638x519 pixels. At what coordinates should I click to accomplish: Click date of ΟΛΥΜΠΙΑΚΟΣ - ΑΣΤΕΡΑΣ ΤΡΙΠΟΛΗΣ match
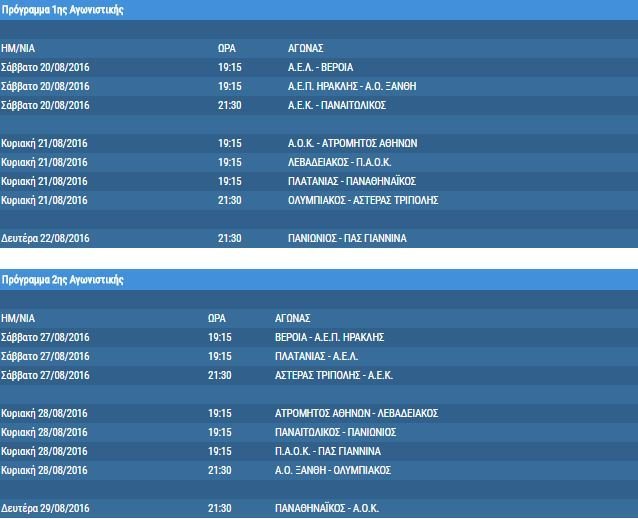click(x=44, y=200)
